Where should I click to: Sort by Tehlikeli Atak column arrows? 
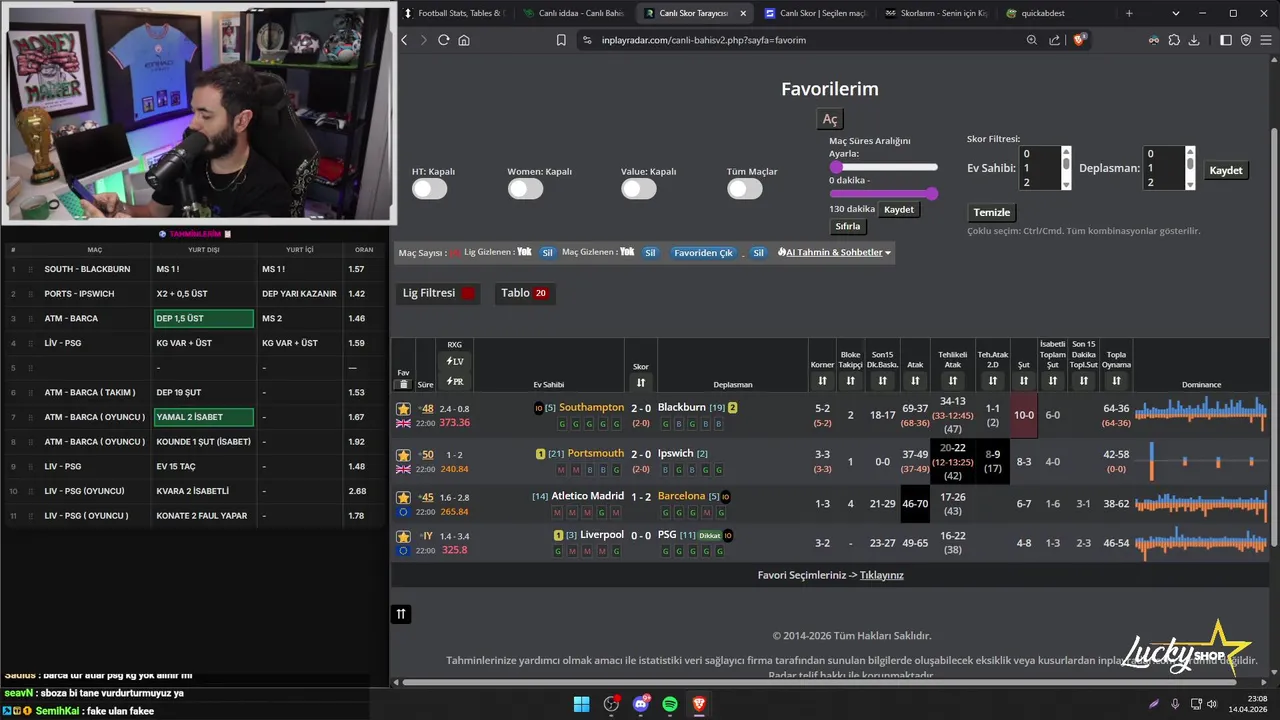952,381
